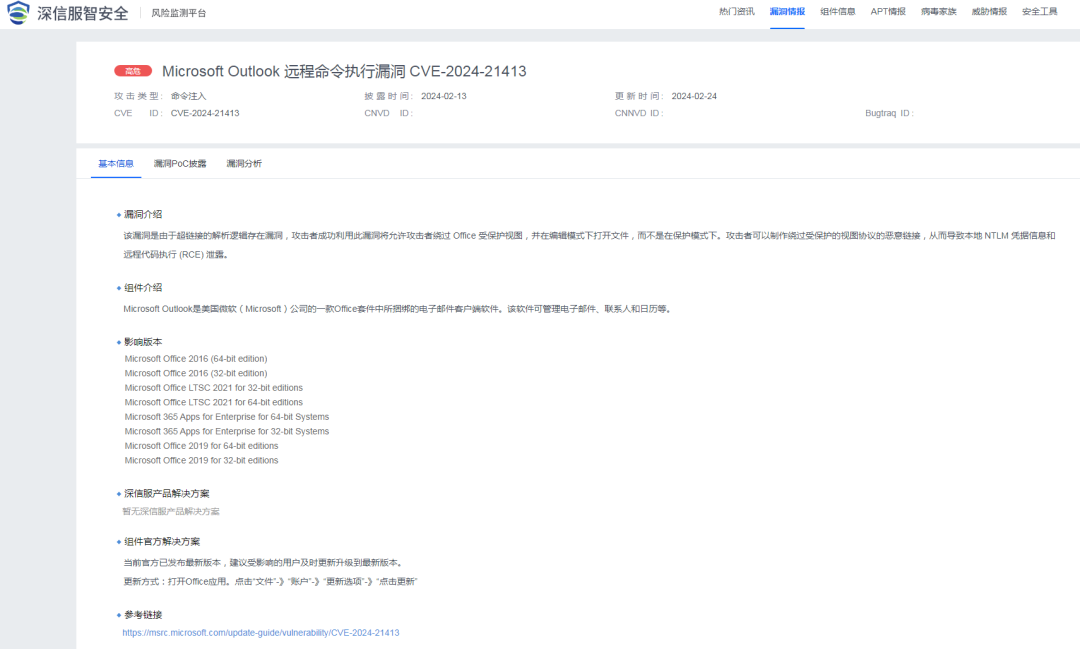Open the msrc.microsoft.com CVE-2024-21413 reference link
The height and width of the screenshot is (649, 1080).
260,632
